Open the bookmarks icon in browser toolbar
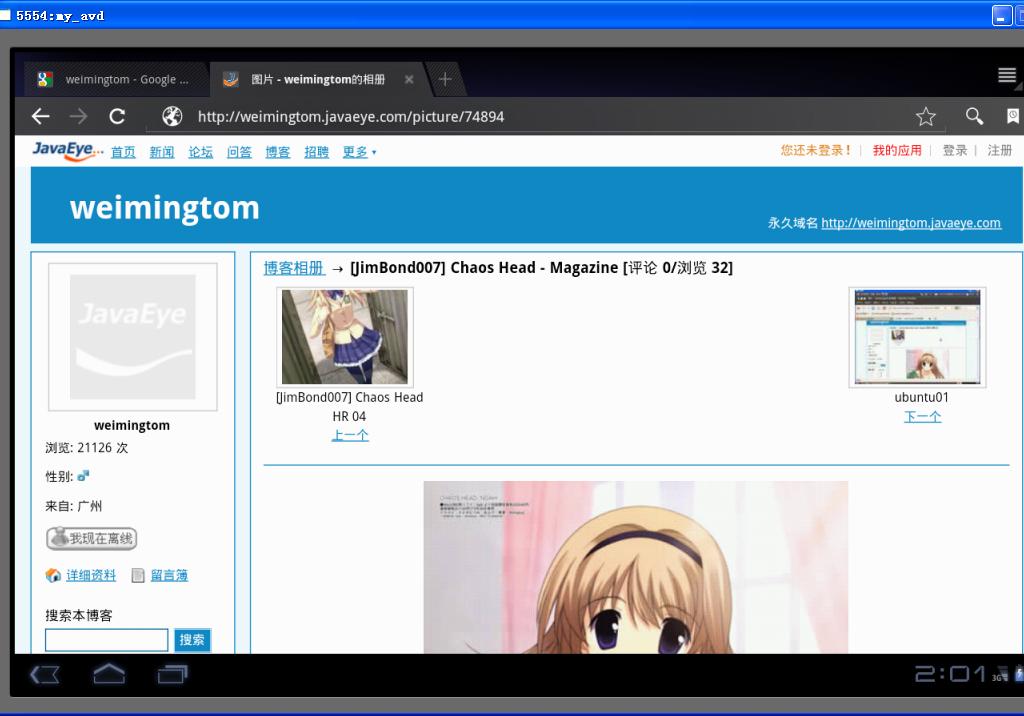Screen dimensions: 1024x716 [1013, 116]
